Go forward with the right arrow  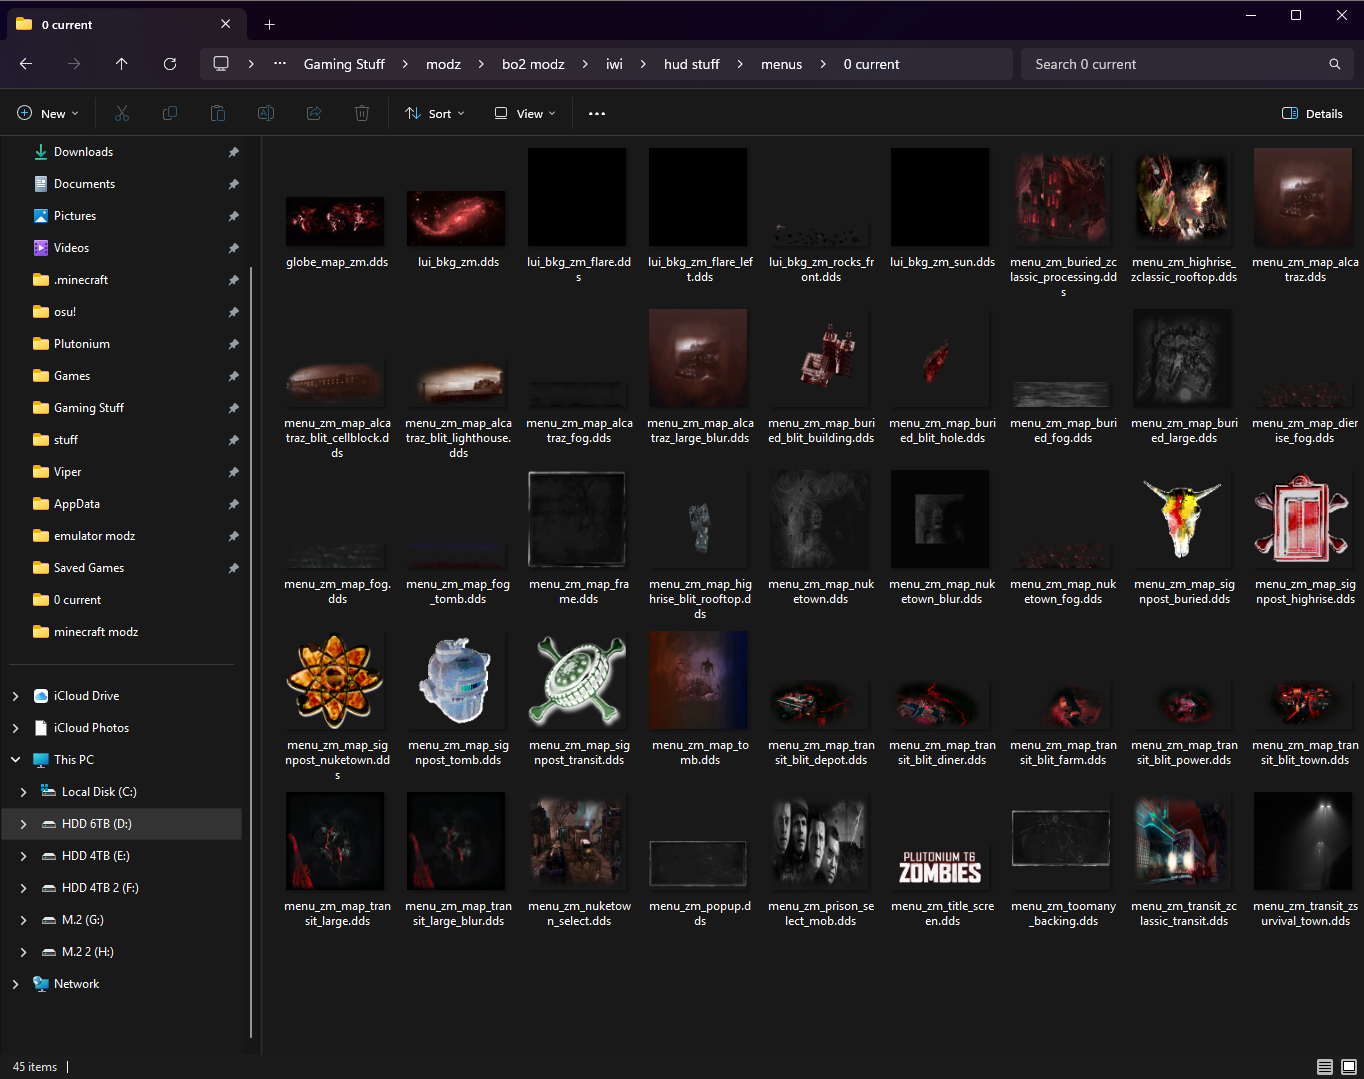point(74,64)
